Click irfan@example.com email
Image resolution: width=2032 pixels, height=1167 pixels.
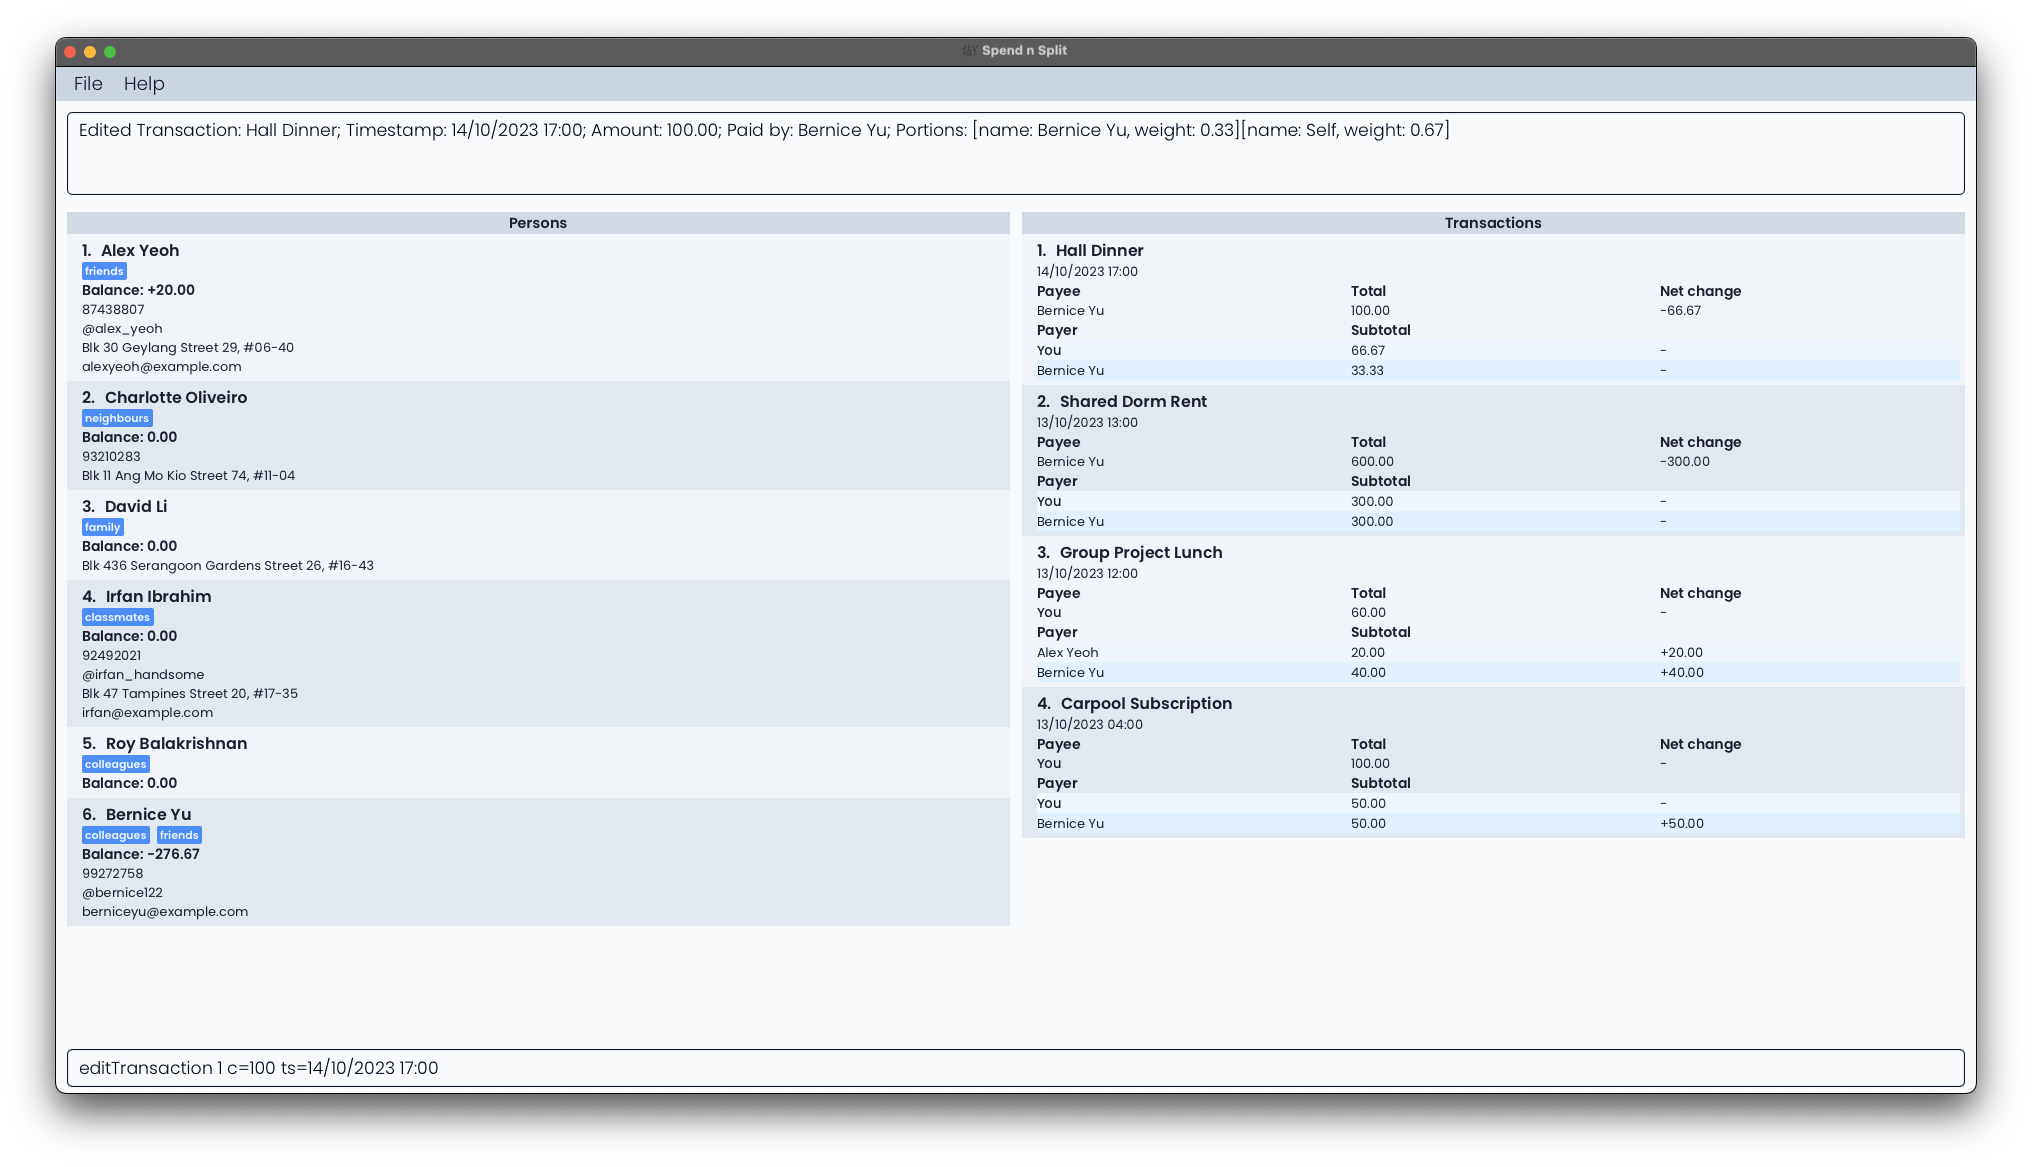coord(147,713)
